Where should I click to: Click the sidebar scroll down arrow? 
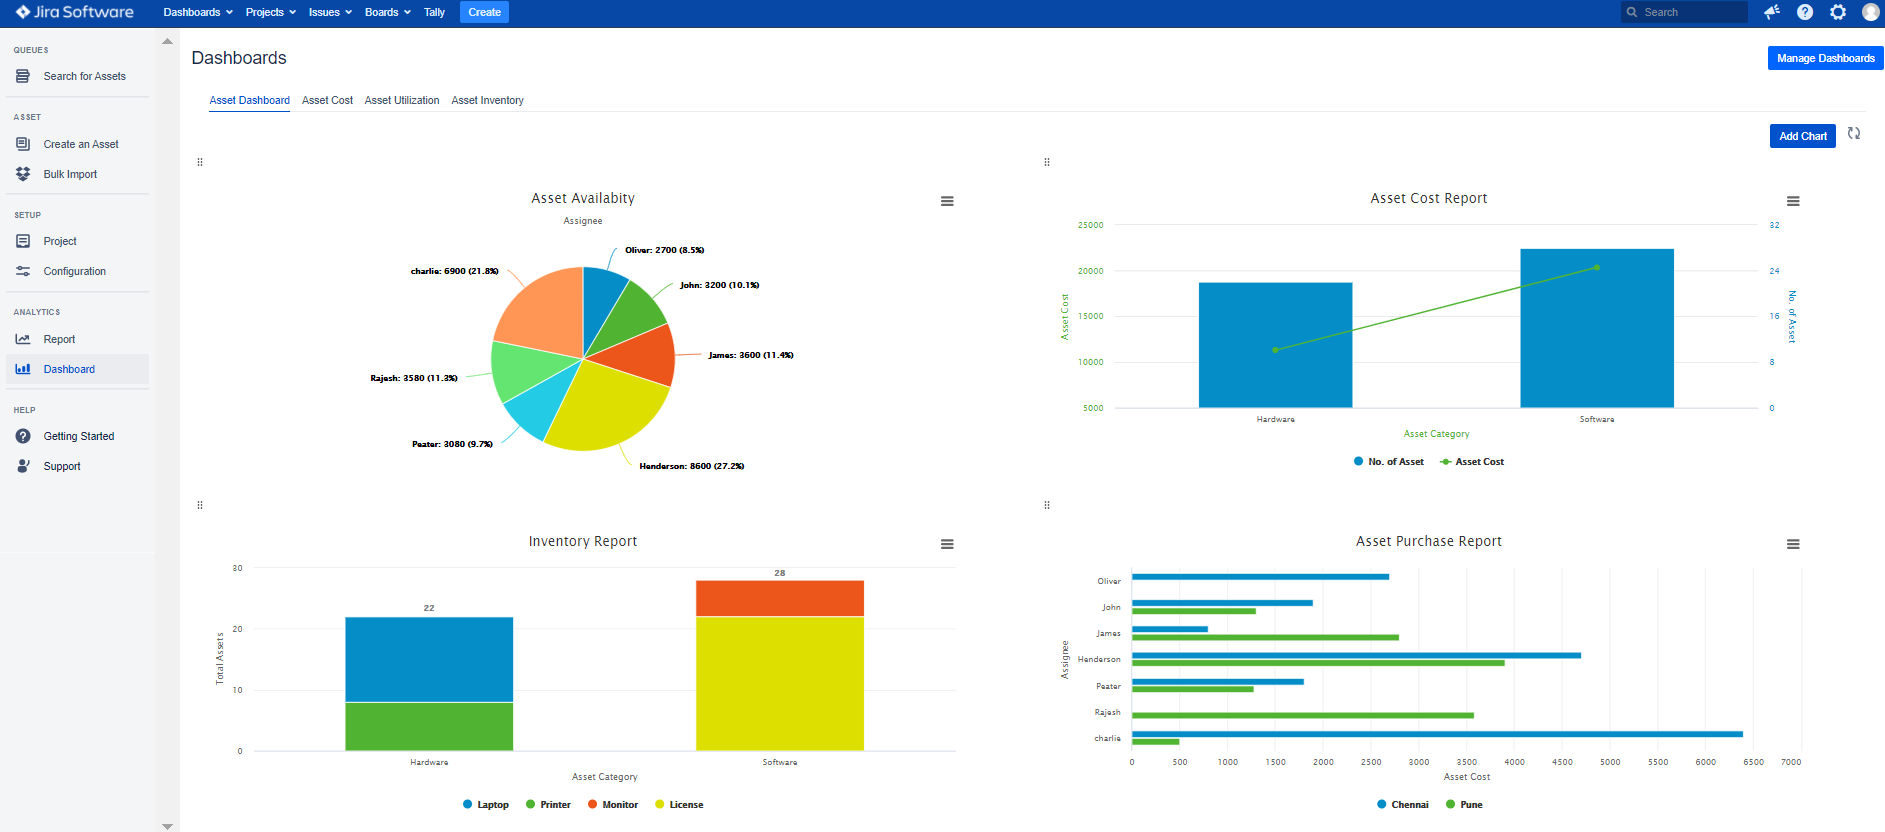coord(167,826)
